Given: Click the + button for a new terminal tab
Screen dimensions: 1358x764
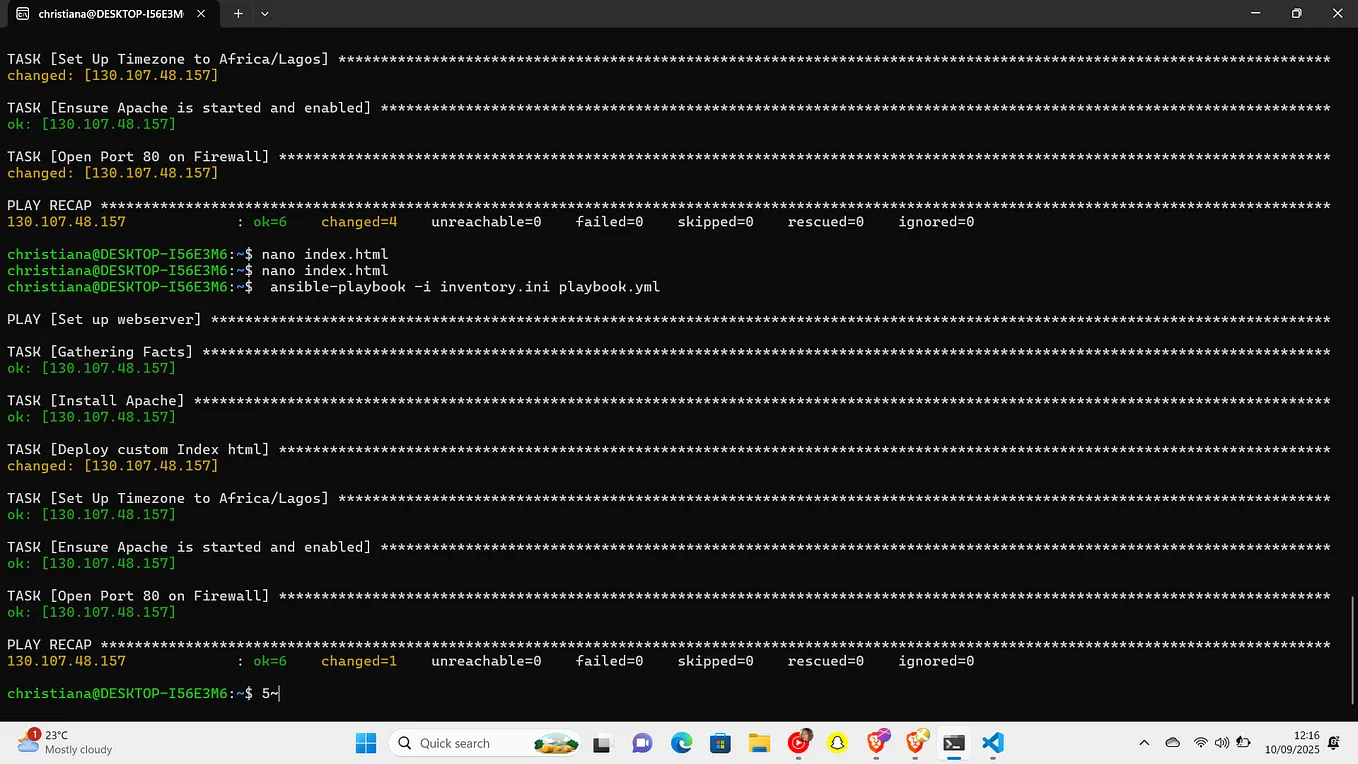Looking at the screenshot, I should click(x=238, y=14).
